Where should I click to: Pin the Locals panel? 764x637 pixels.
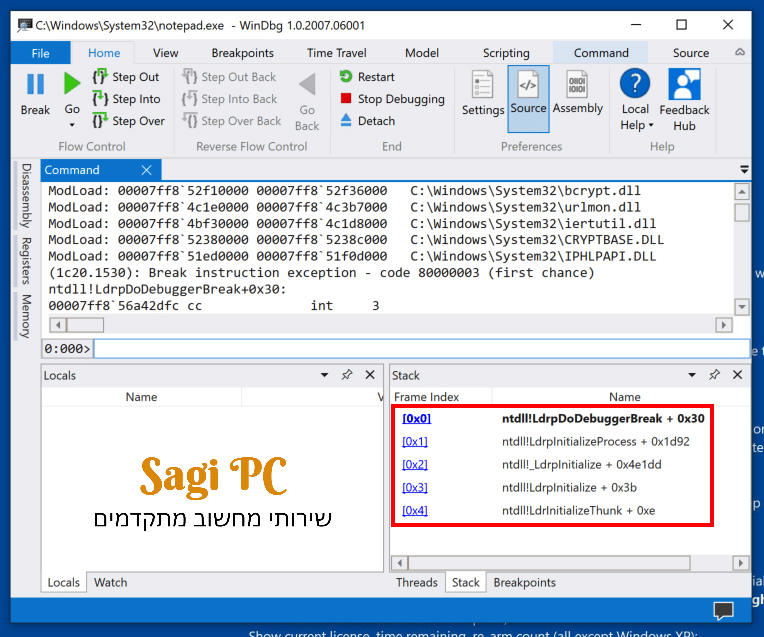[347, 375]
